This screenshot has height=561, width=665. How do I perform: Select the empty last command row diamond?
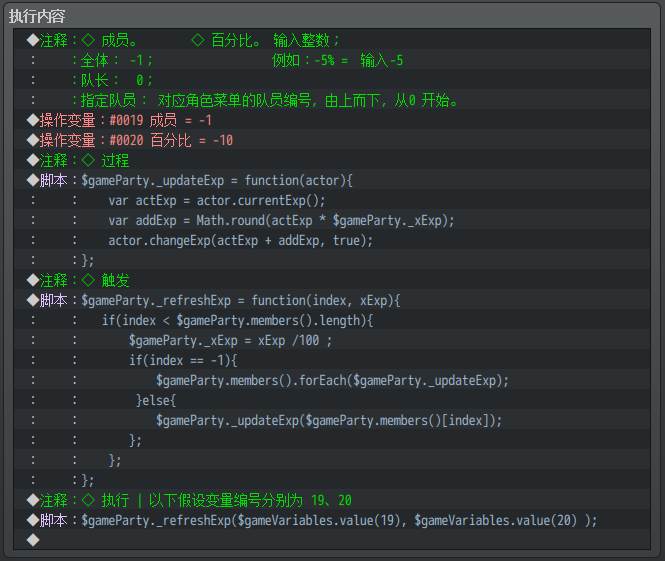click(33, 540)
